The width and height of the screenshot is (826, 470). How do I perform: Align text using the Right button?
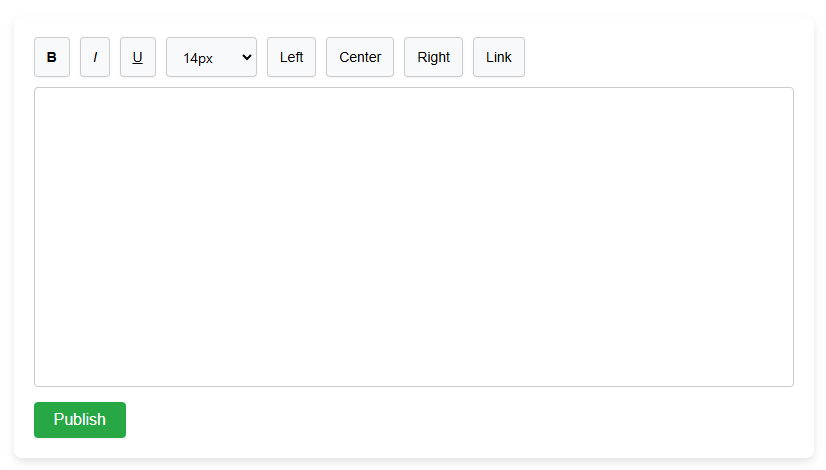click(x=433, y=57)
